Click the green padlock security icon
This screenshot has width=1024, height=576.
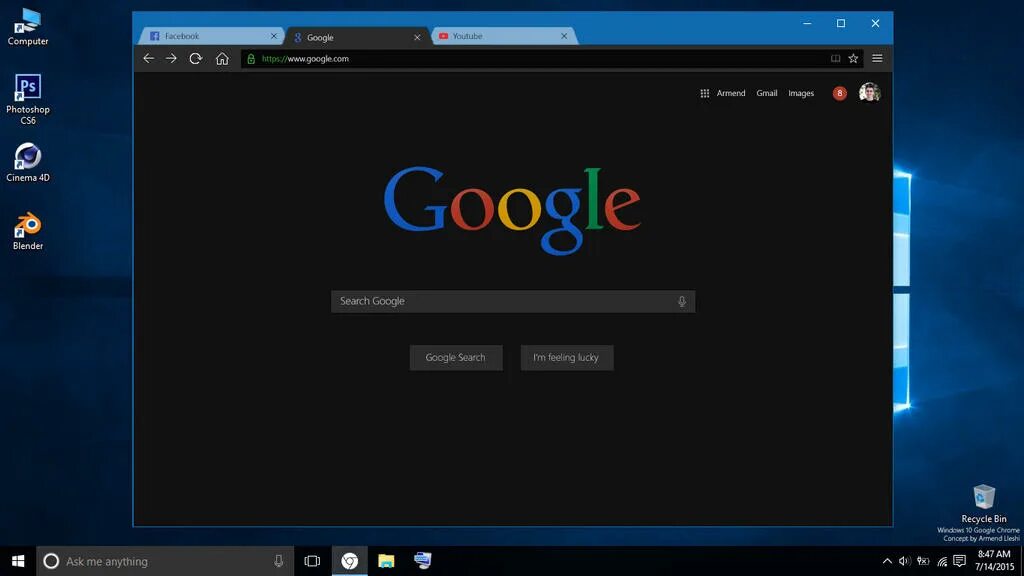(x=251, y=59)
